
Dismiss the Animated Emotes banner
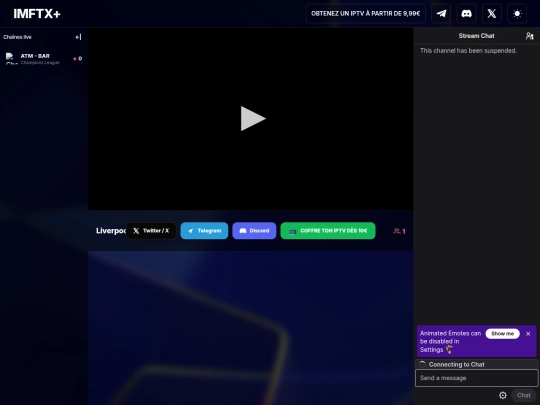click(x=528, y=334)
